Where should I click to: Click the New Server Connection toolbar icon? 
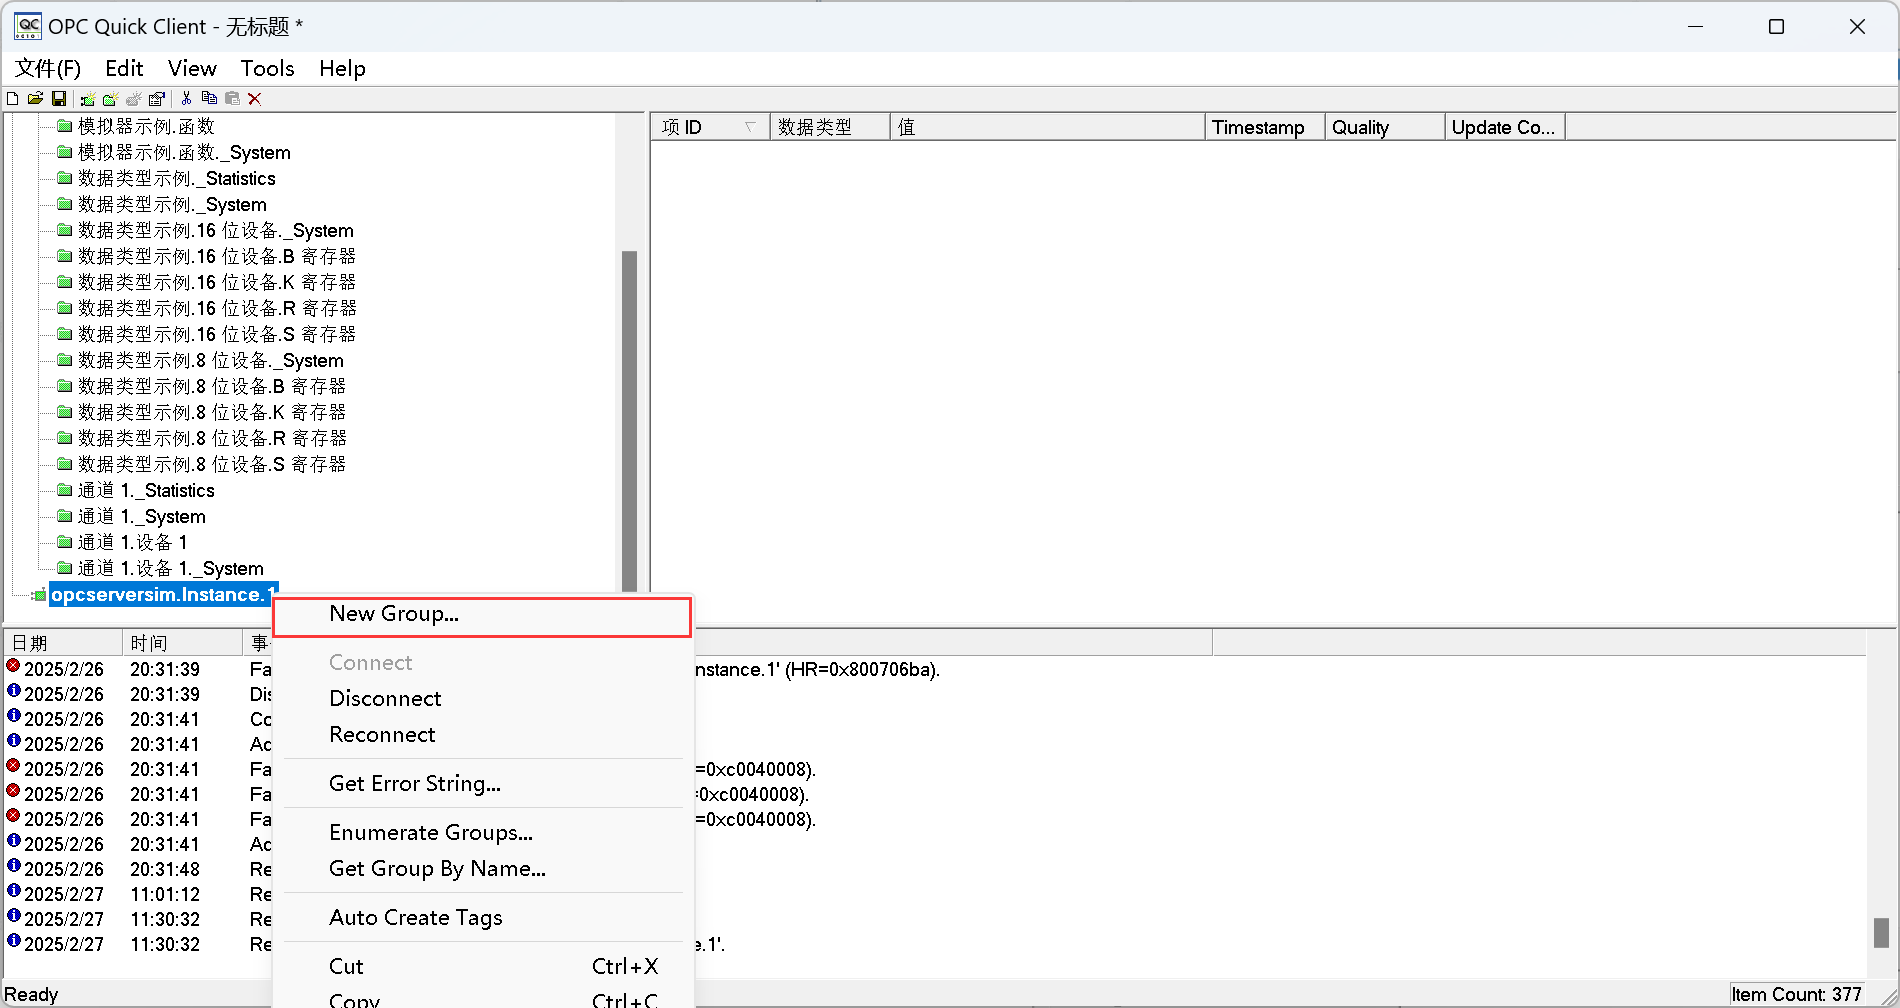click(x=88, y=99)
